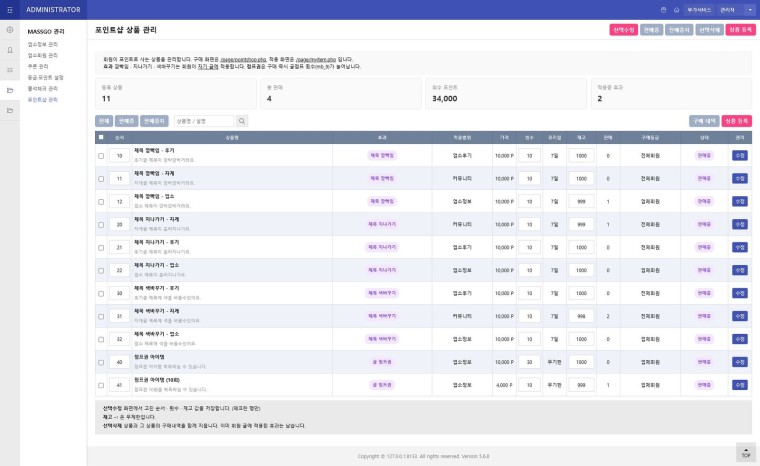Click the 회수 포인트 card showing 34,000
Screen dimensions: 760x466
506,94
